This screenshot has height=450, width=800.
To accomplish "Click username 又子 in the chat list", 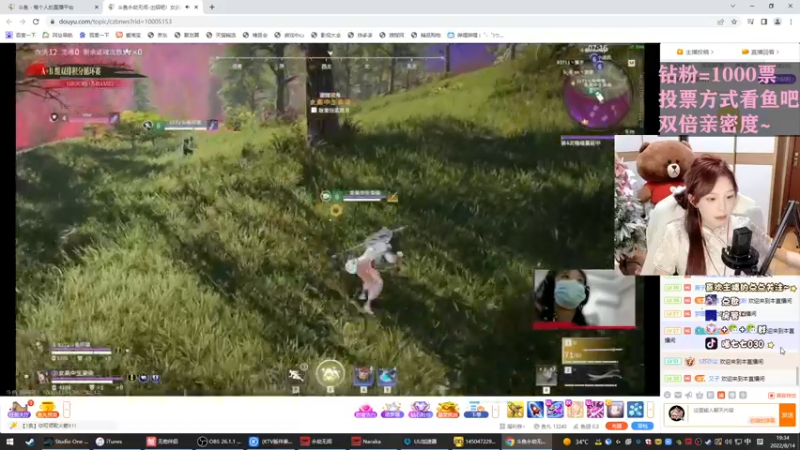I will tap(714, 379).
